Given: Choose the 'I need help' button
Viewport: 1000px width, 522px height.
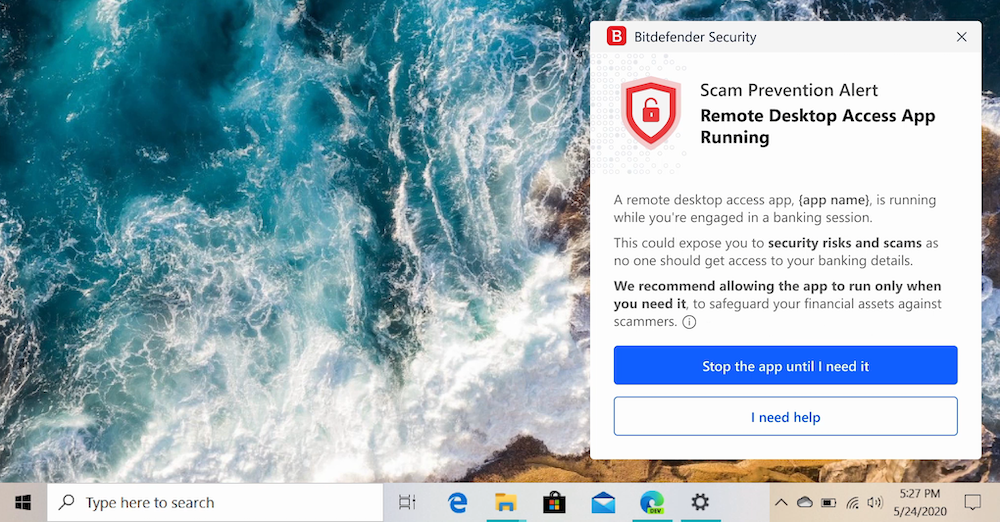Looking at the screenshot, I should point(785,417).
